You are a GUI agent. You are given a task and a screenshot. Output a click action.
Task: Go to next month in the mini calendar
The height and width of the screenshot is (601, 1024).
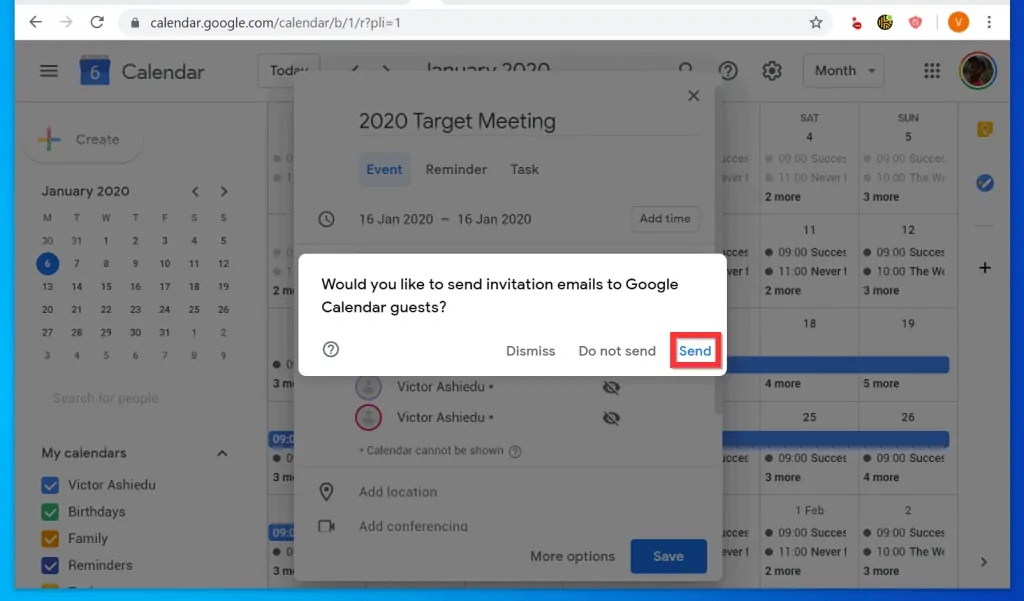224,191
